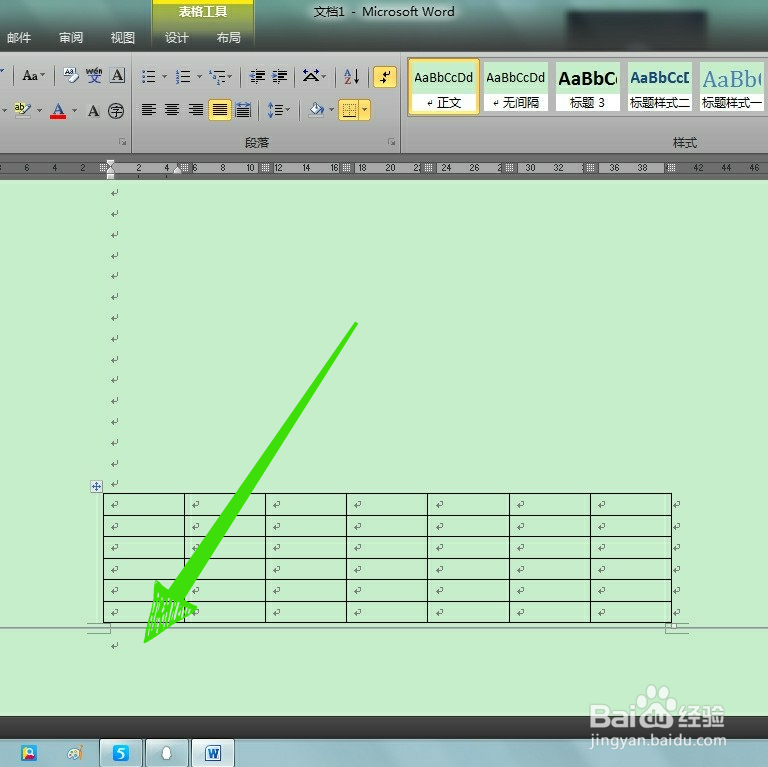
Task: Sort with the A-Z sort icon
Action: (x=351, y=76)
